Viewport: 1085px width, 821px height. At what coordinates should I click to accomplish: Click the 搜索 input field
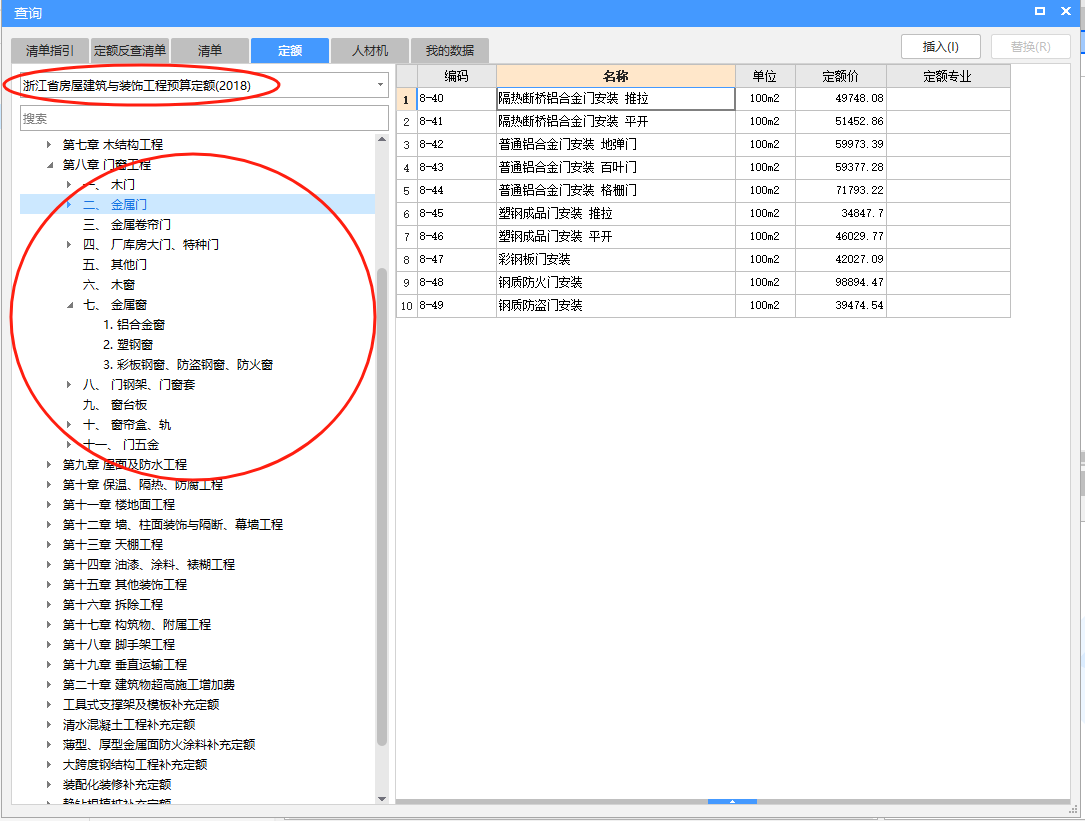tap(204, 118)
